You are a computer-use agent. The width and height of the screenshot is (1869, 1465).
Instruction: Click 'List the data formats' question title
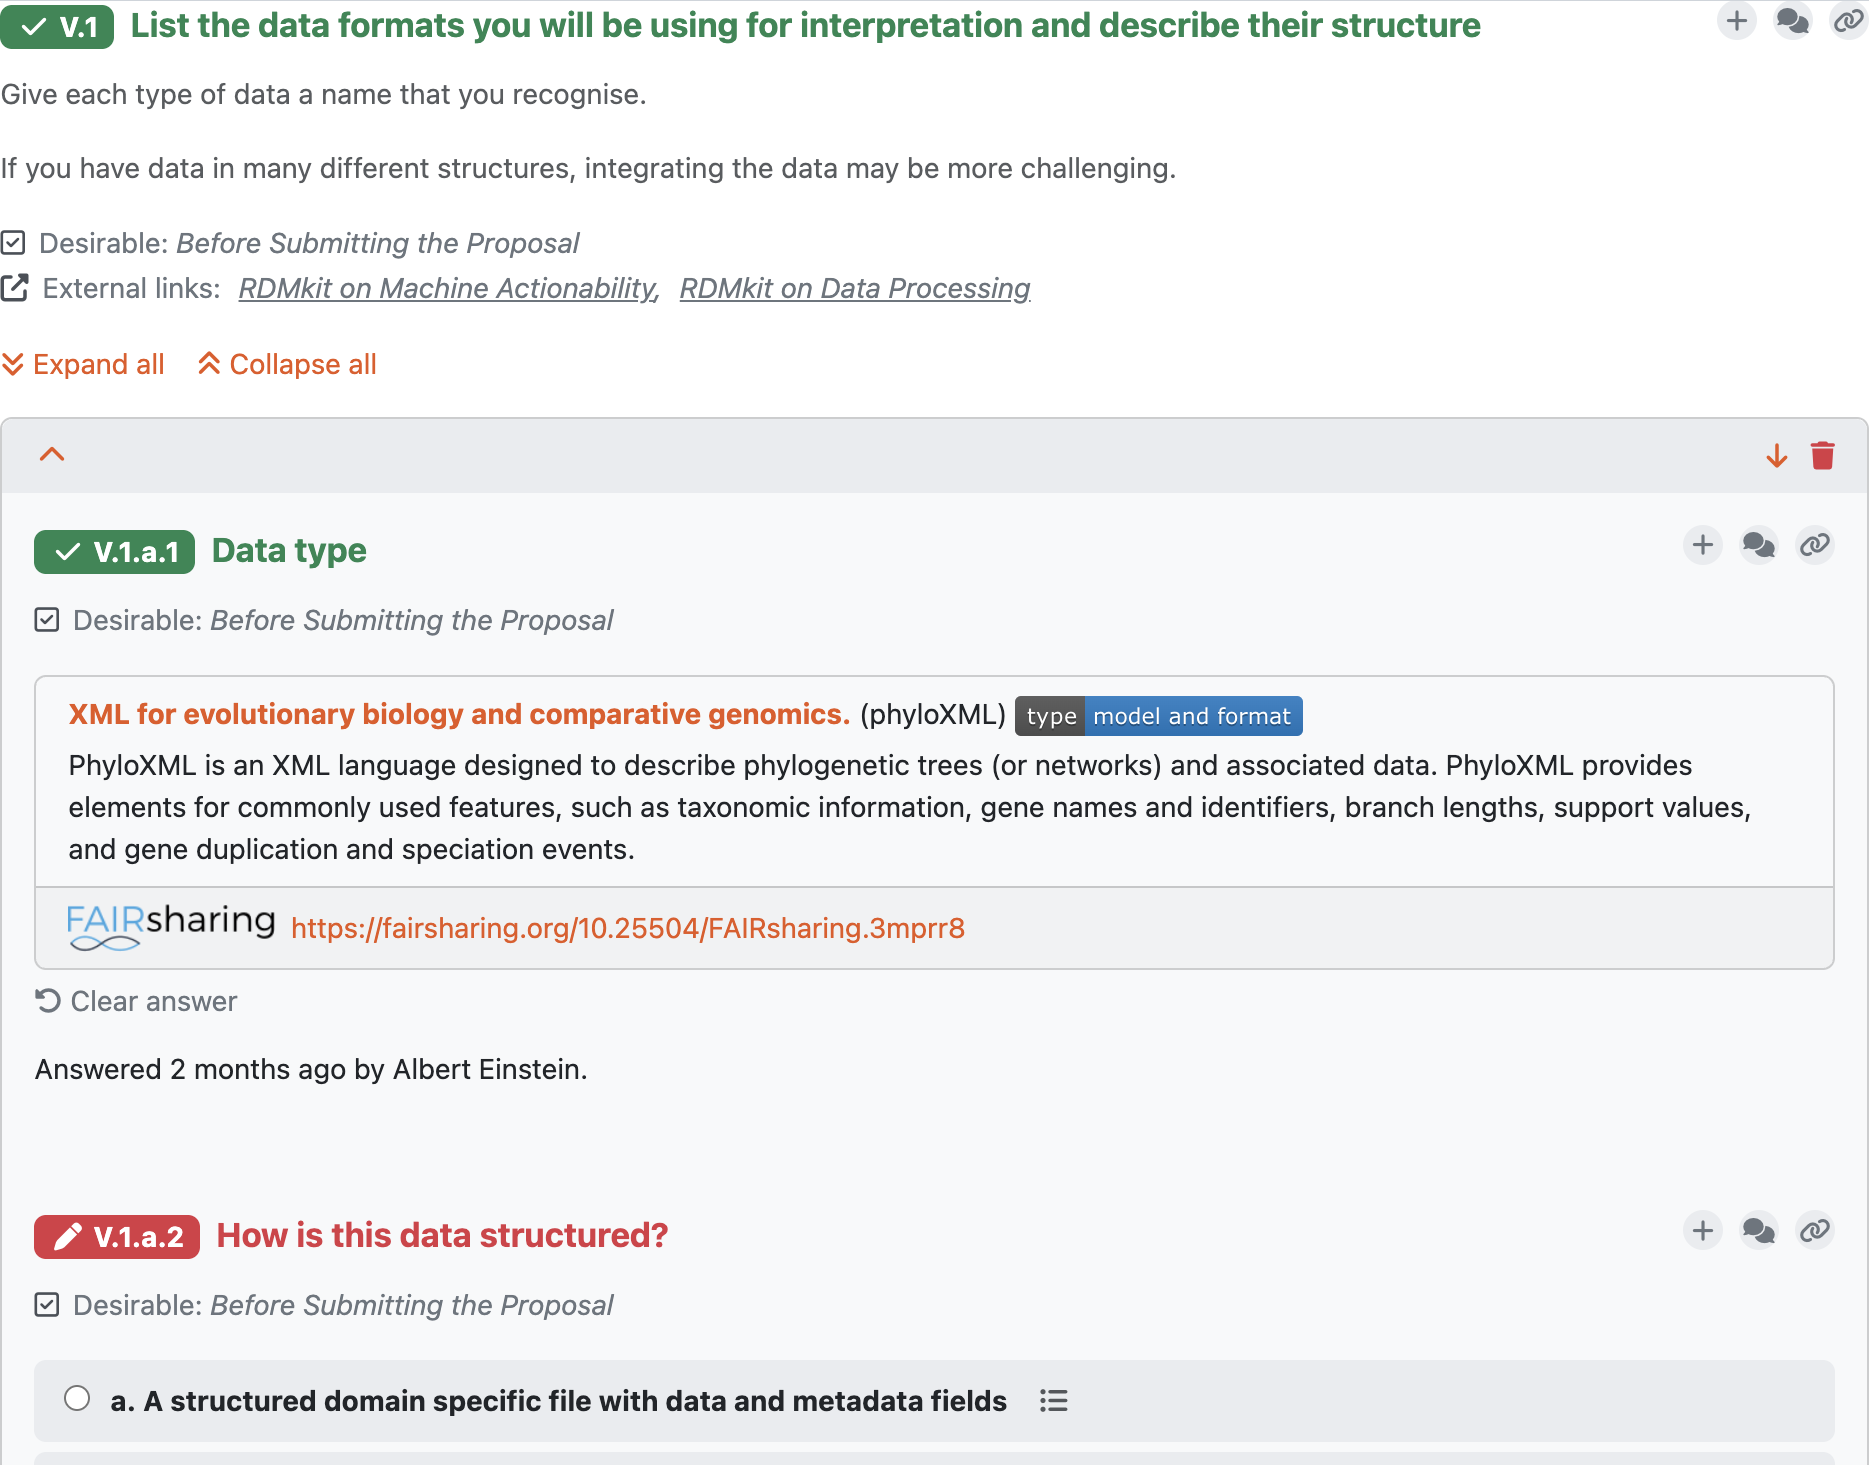[806, 25]
